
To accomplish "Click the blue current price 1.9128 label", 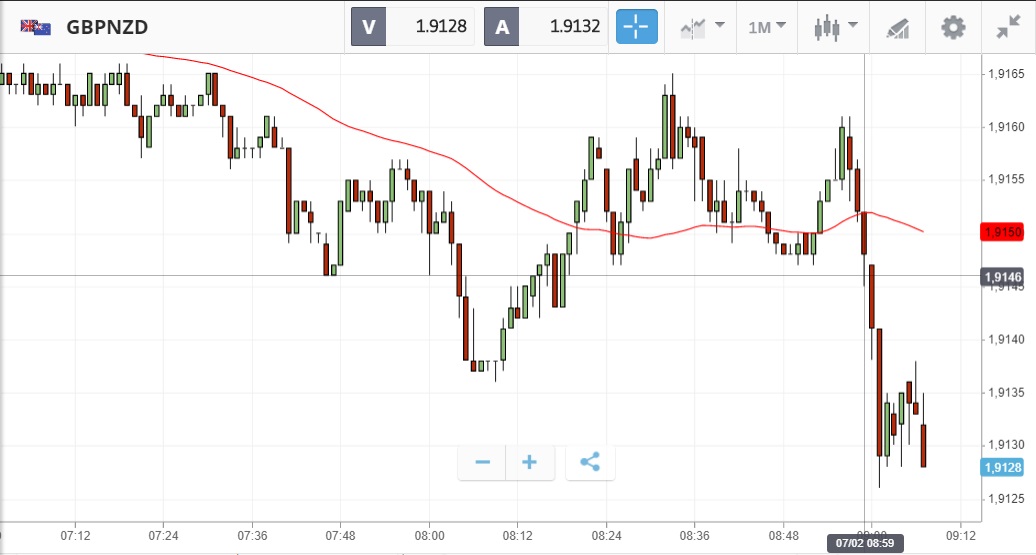I will pyautogui.click(x=1003, y=467).
